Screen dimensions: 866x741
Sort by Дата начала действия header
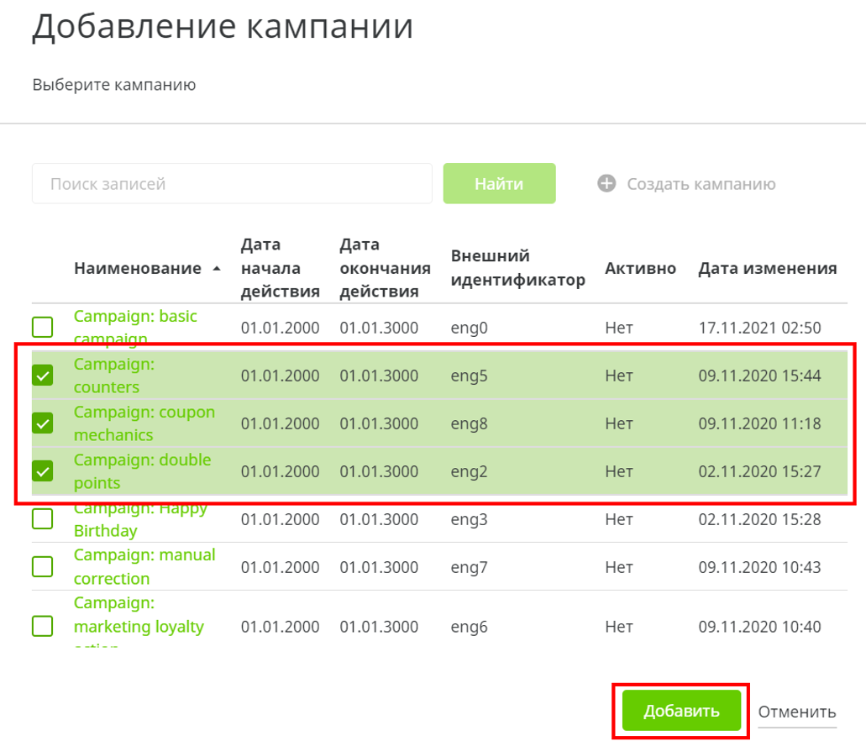[279, 268]
